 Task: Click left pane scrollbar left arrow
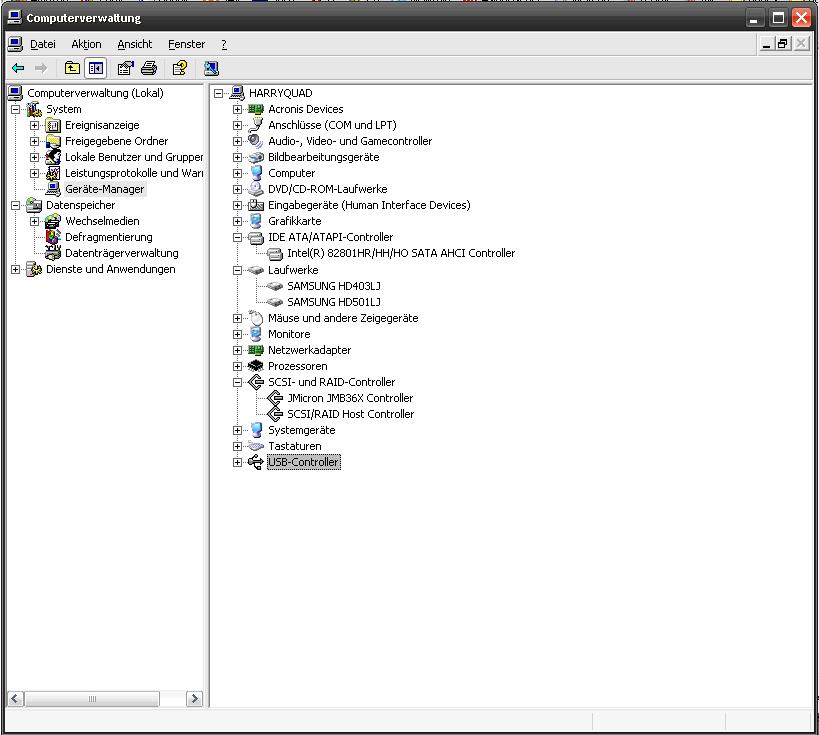16,698
